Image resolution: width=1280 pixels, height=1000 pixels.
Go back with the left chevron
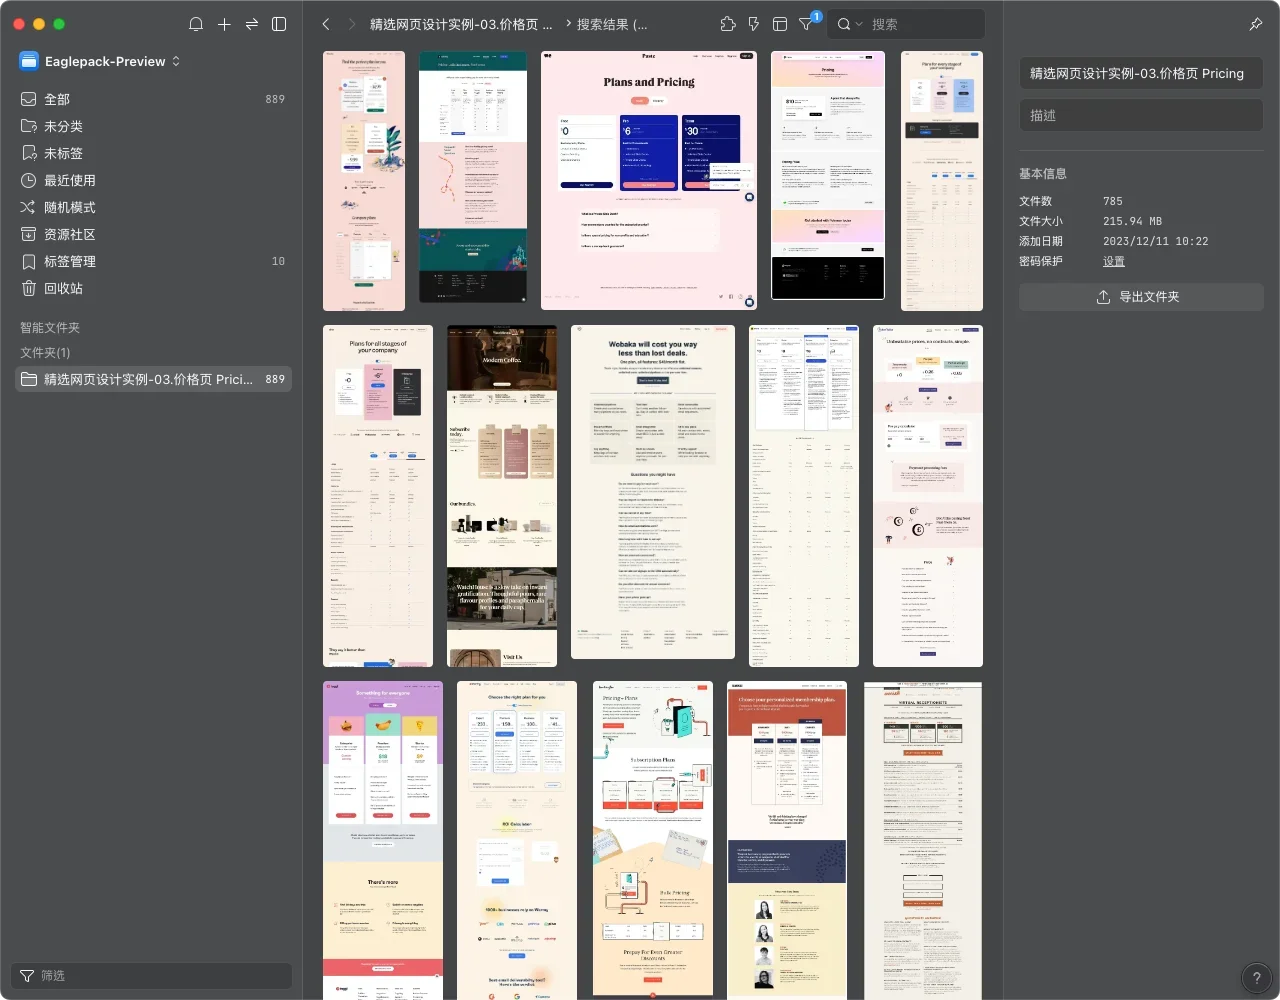pos(326,24)
